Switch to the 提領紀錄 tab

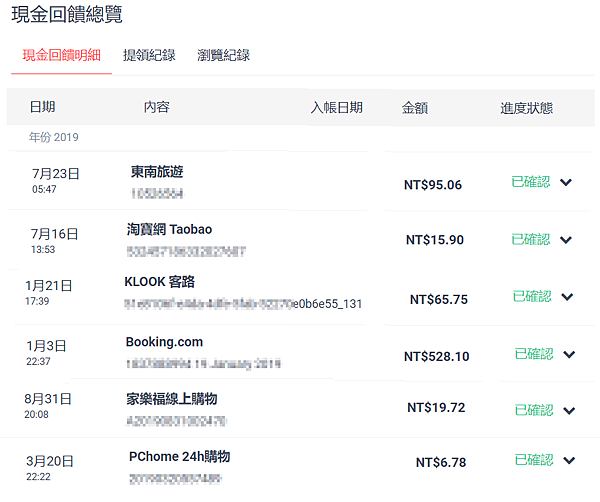click(x=147, y=56)
